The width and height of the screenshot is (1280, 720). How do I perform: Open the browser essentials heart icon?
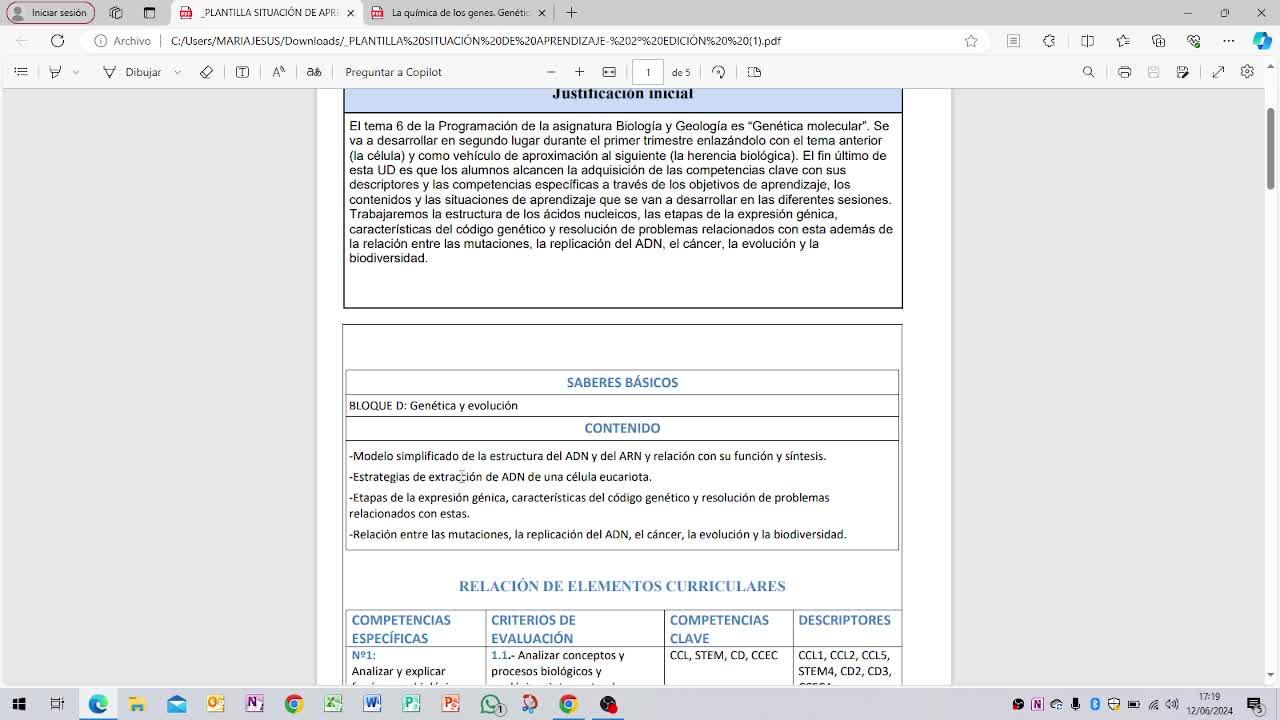point(1194,41)
